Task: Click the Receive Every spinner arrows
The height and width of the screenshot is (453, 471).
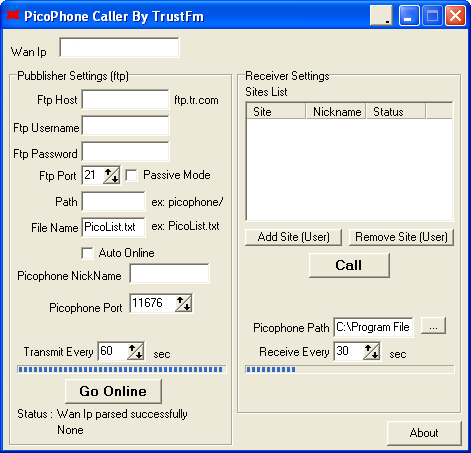Action: coord(372,351)
